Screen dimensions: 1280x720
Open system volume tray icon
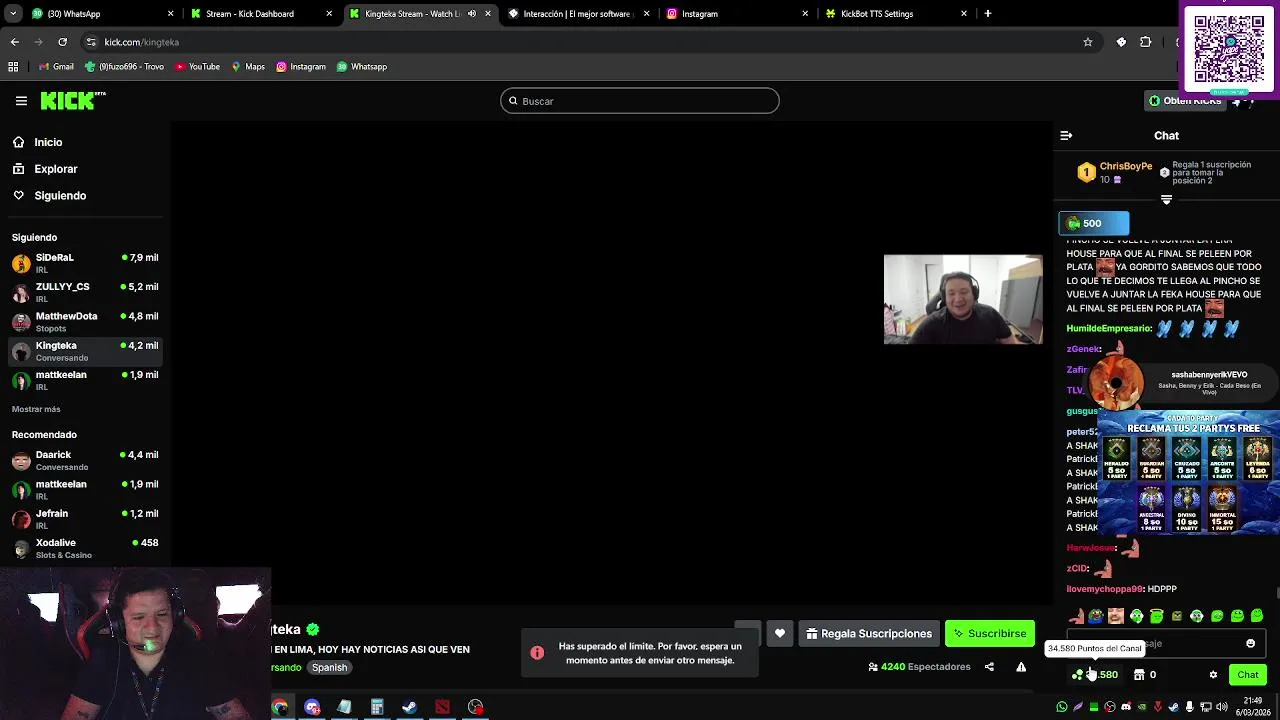1223,707
